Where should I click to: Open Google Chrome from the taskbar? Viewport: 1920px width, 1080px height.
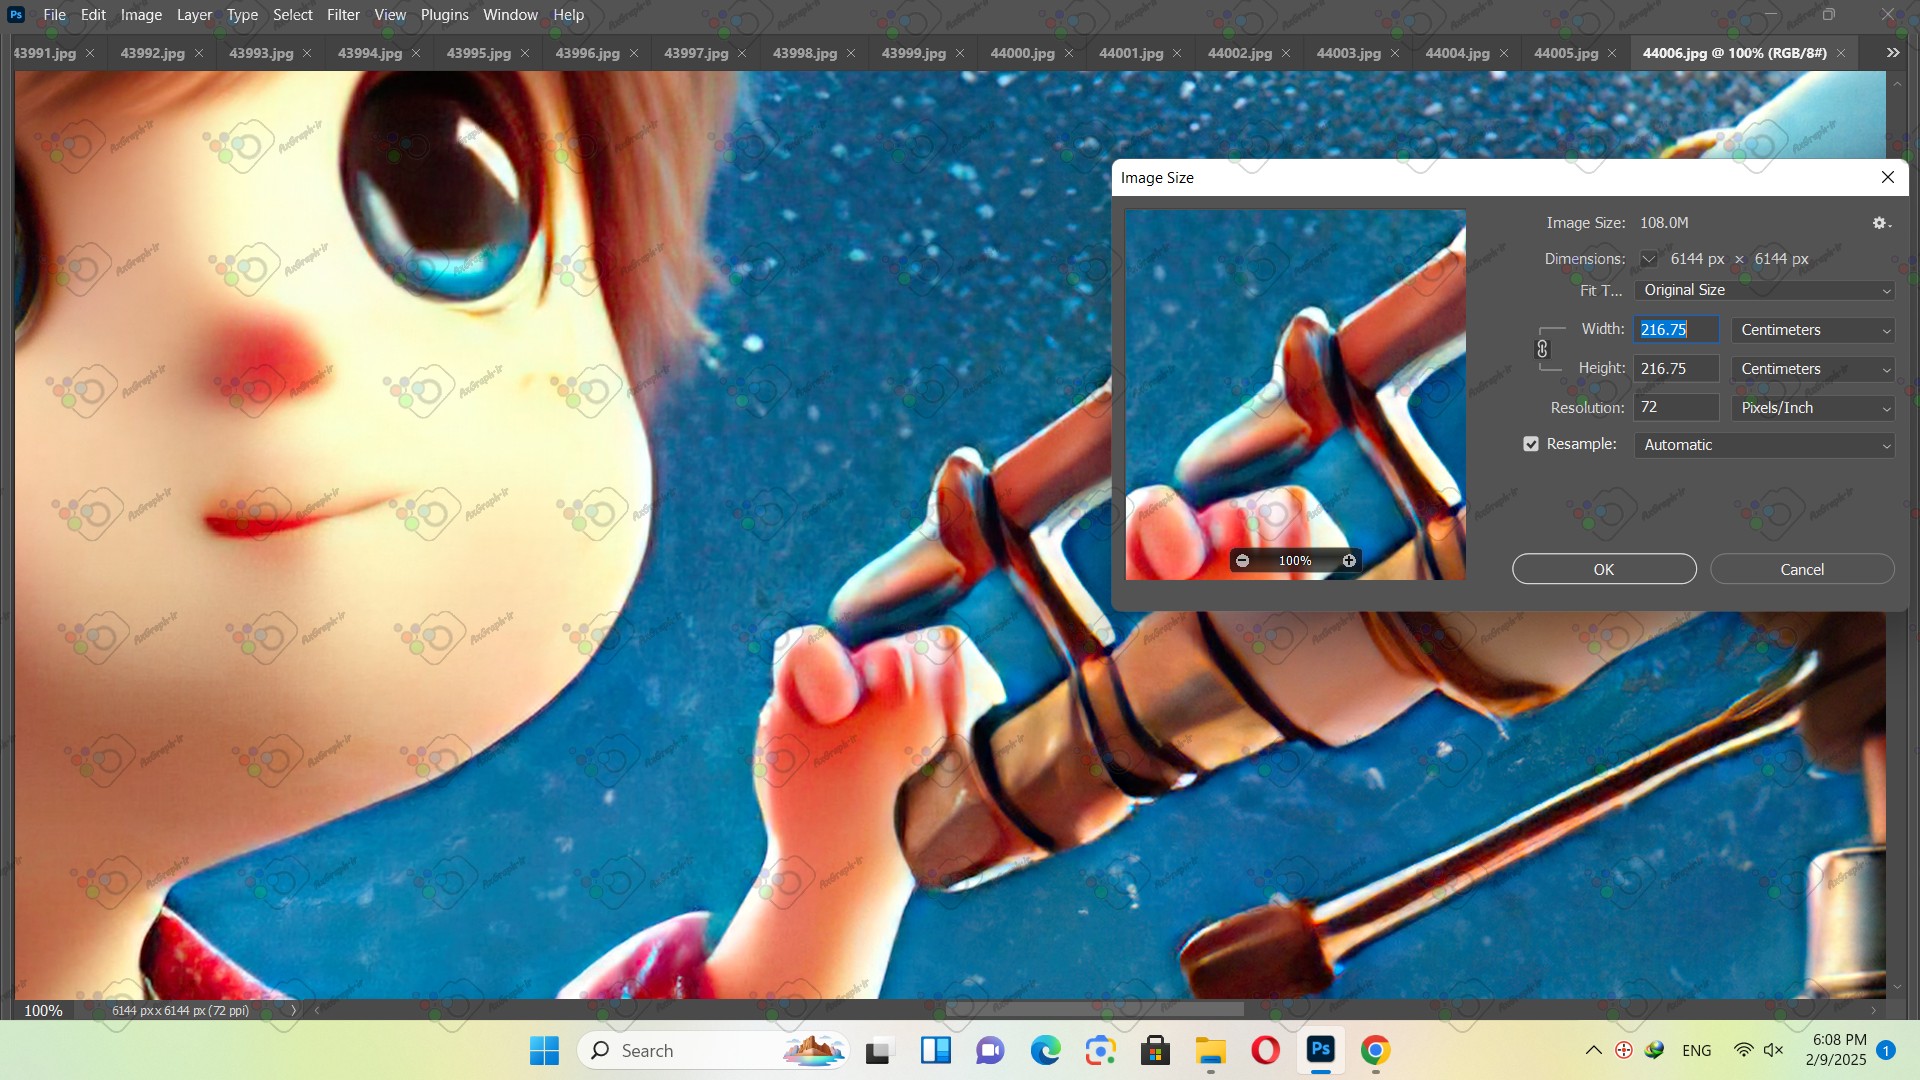[1375, 1051]
